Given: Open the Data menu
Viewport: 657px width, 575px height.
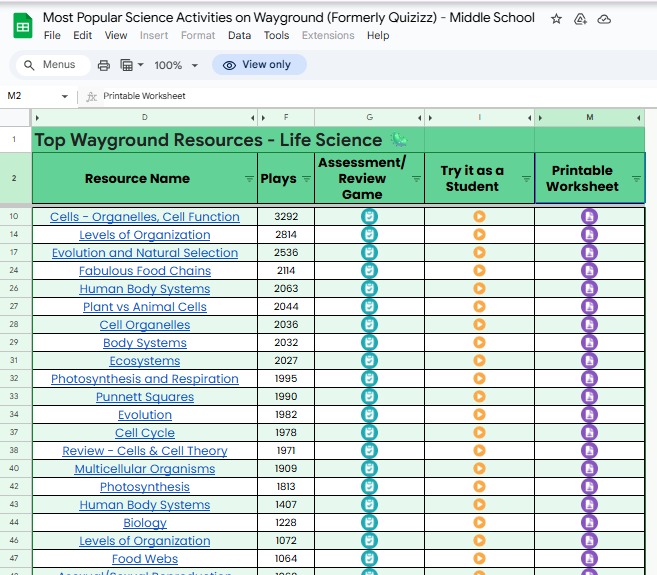Looking at the screenshot, I should pos(239,36).
